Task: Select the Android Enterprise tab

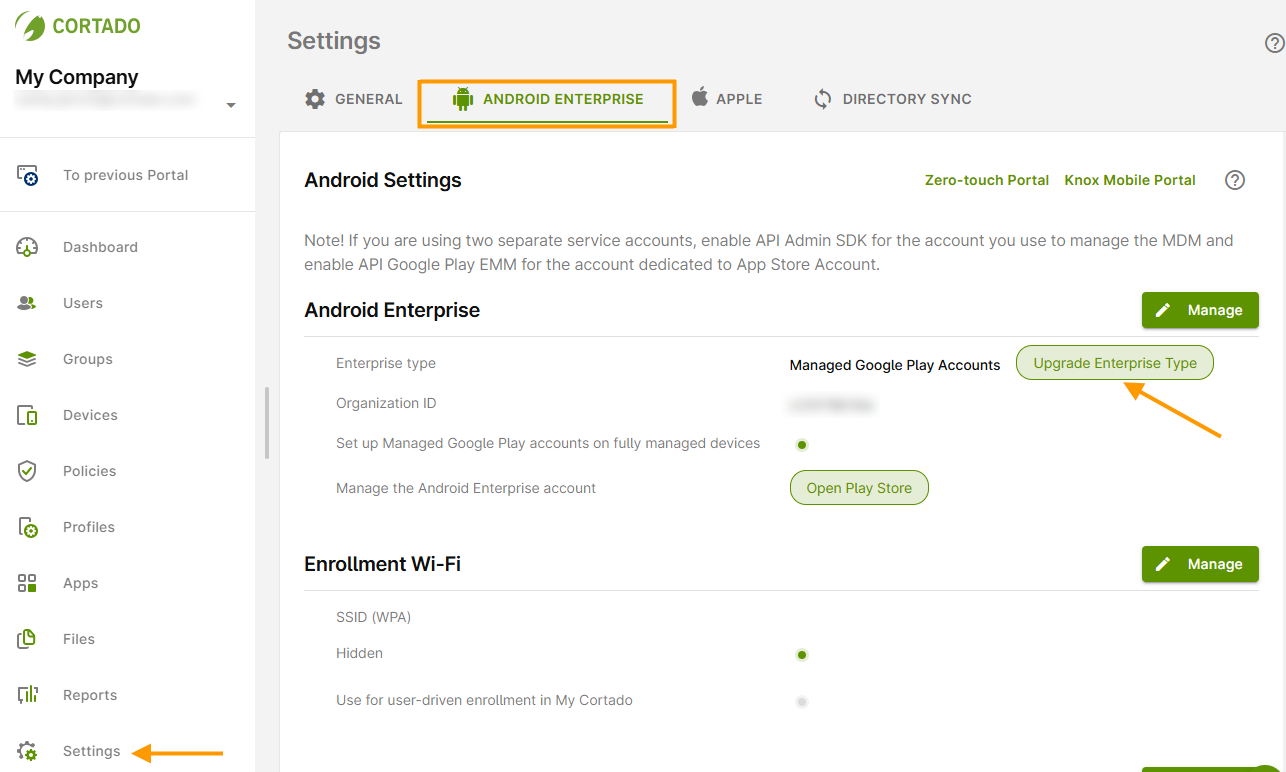Action: pos(547,99)
